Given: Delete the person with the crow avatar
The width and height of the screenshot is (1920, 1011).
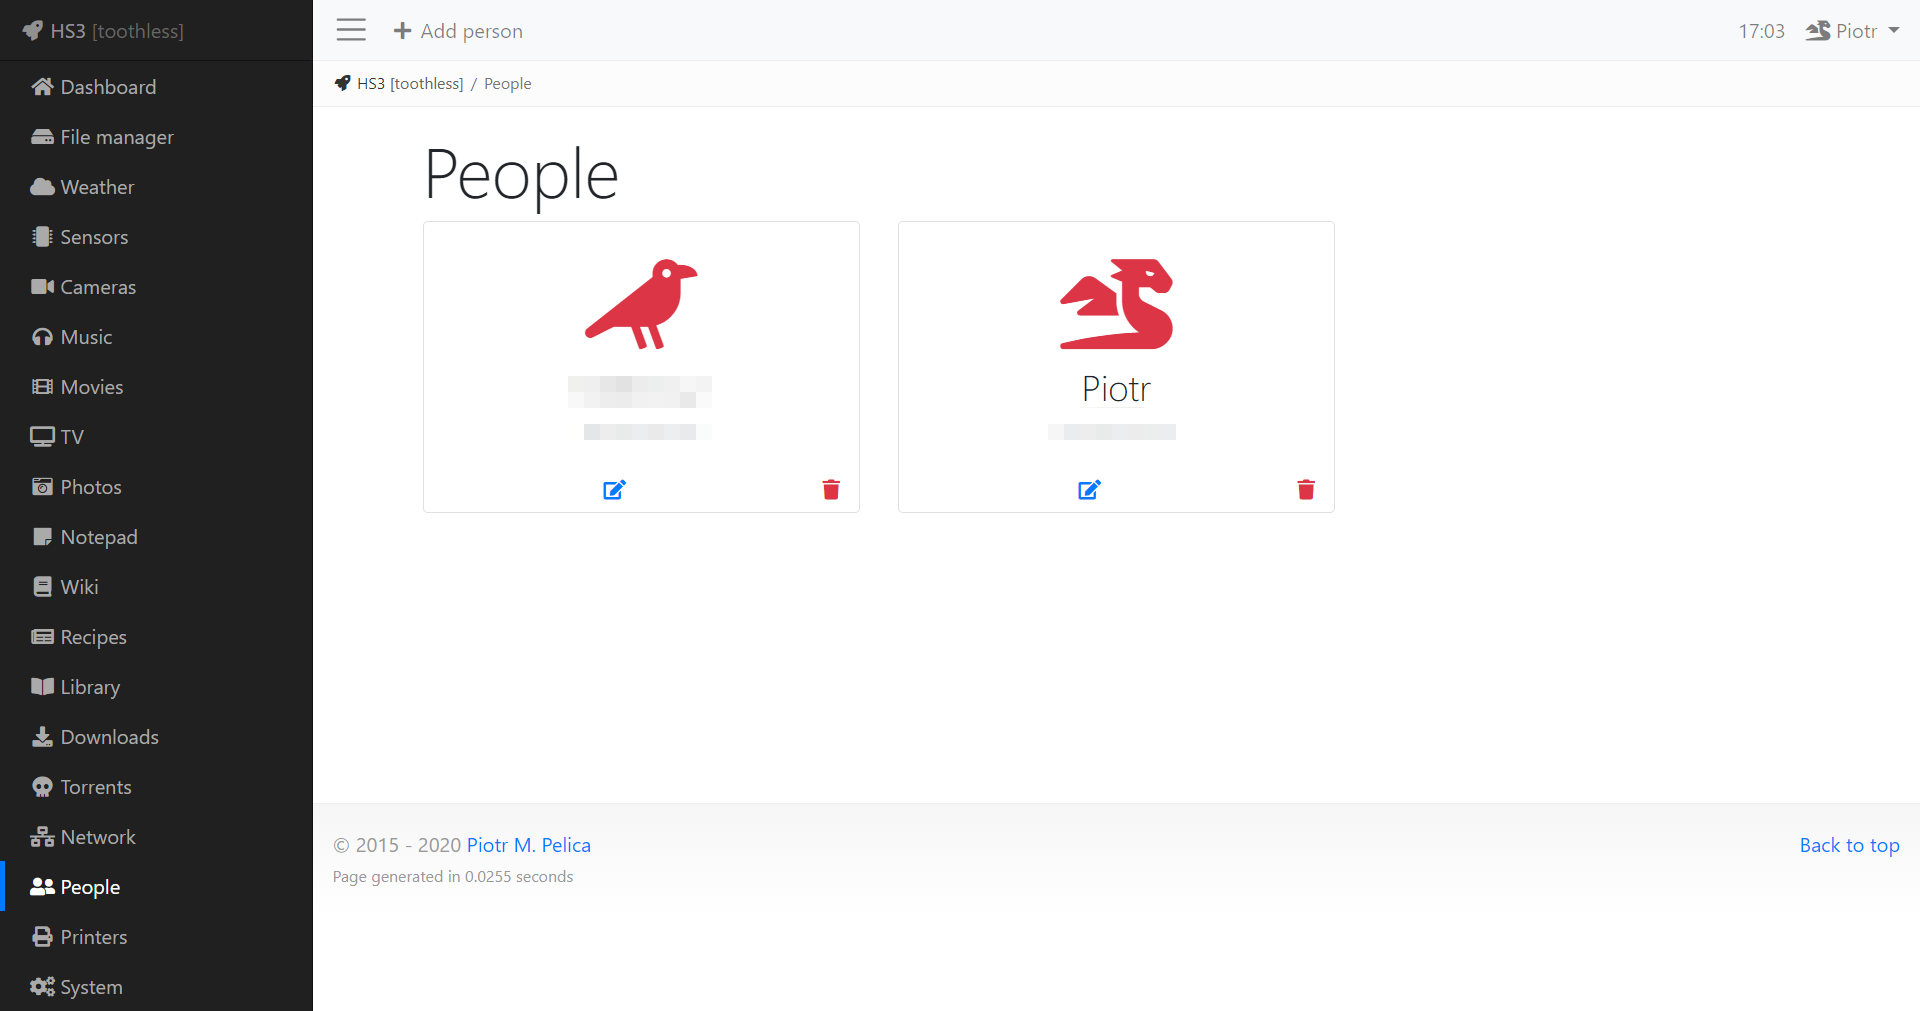Looking at the screenshot, I should click(831, 489).
